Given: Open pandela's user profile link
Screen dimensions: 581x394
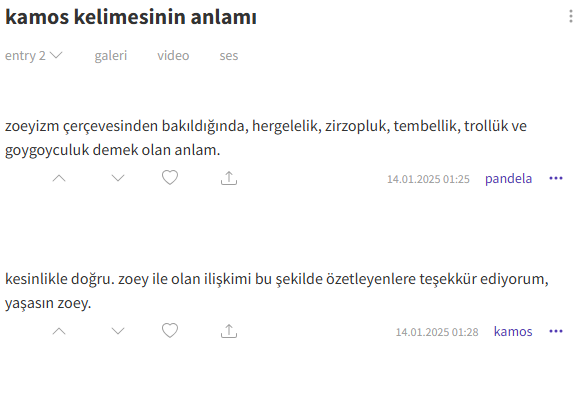Looking at the screenshot, I should click(508, 179).
